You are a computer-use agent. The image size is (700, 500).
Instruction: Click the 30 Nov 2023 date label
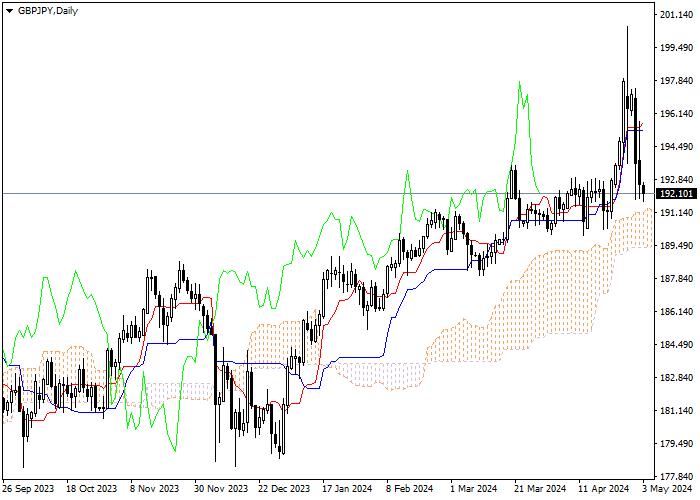click(x=221, y=489)
